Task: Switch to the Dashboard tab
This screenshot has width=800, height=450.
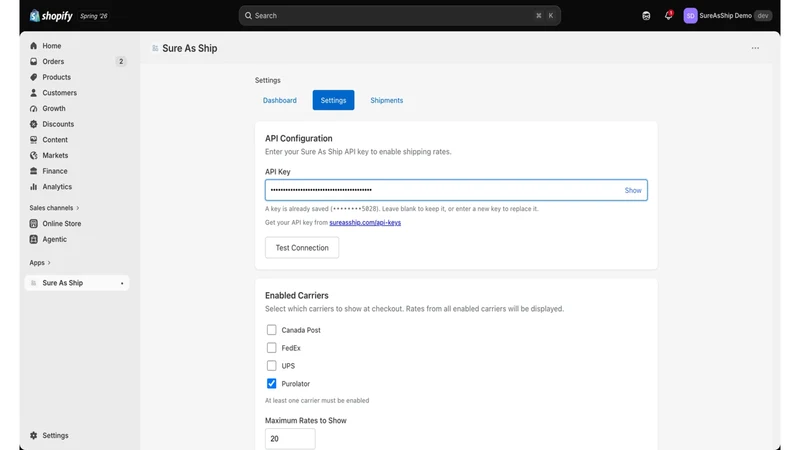Action: [x=280, y=101]
